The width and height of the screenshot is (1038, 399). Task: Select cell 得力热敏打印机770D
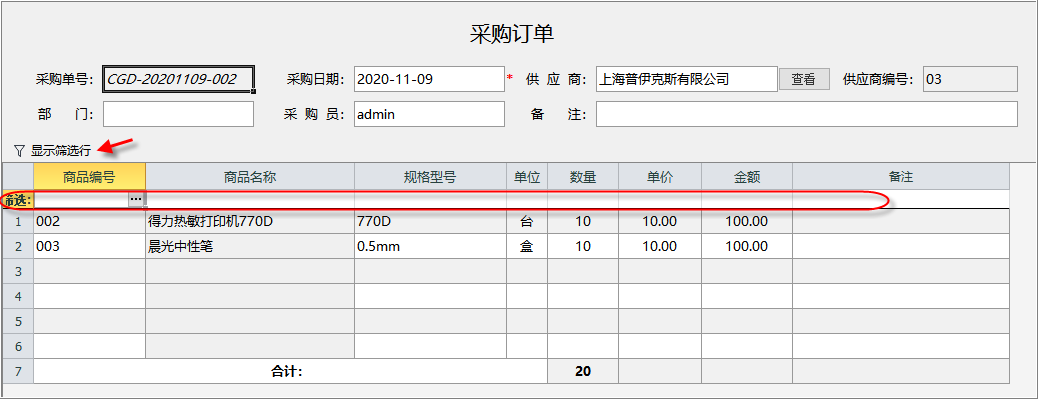(250, 221)
